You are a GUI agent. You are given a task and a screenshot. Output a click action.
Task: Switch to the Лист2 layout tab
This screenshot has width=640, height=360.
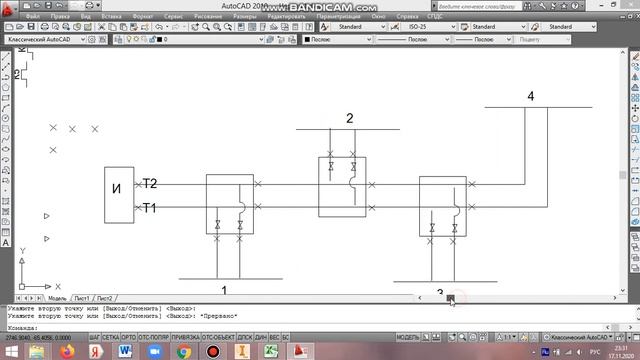[104, 298]
